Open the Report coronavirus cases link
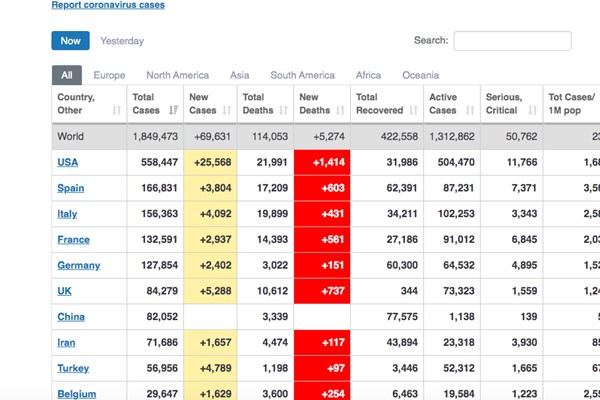 (x=108, y=5)
